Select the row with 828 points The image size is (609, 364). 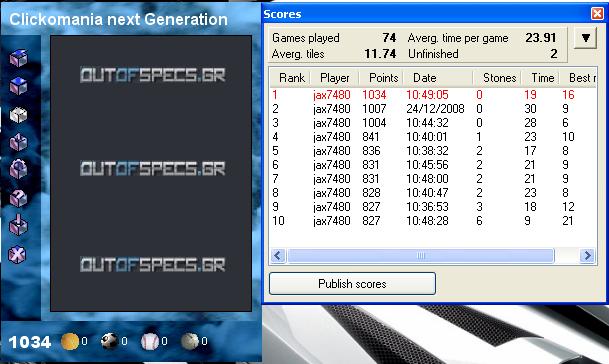433,193
